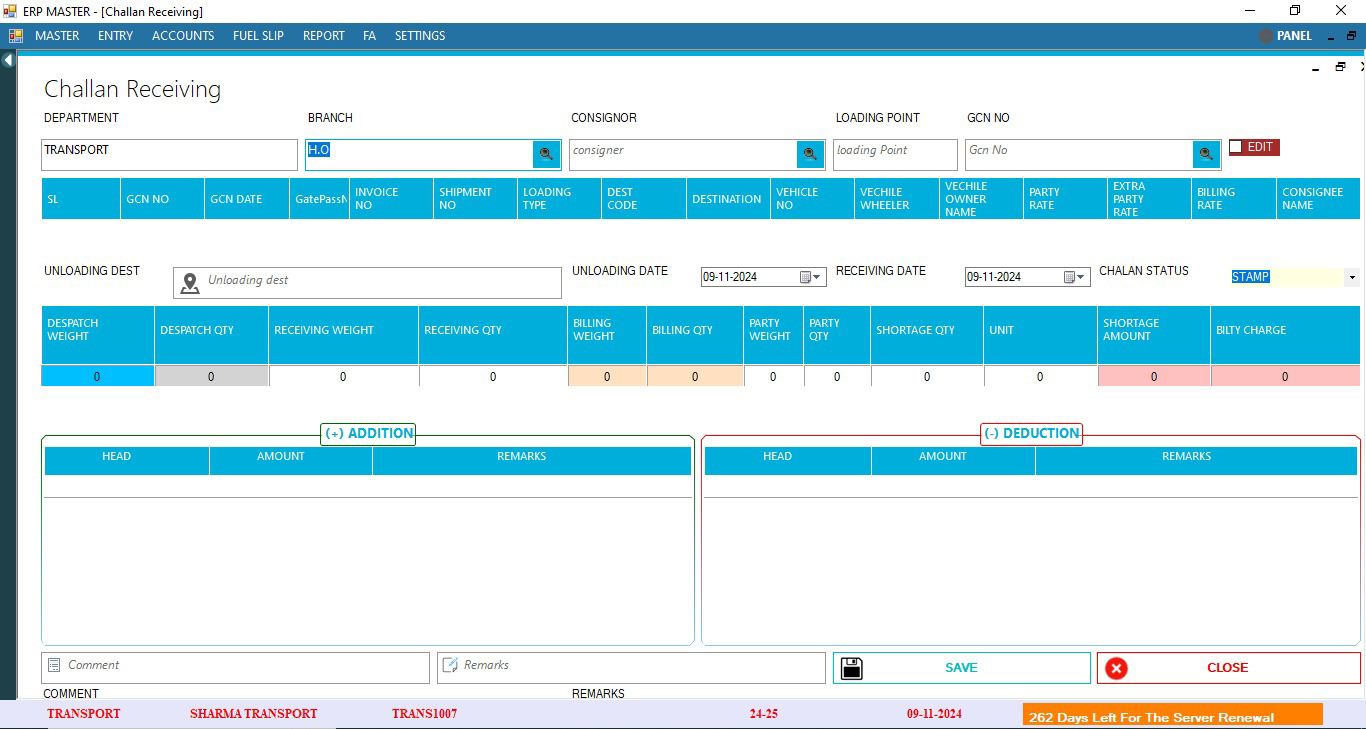
Task: Click the VEHICLE NO column header
Action: click(x=813, y=199)
